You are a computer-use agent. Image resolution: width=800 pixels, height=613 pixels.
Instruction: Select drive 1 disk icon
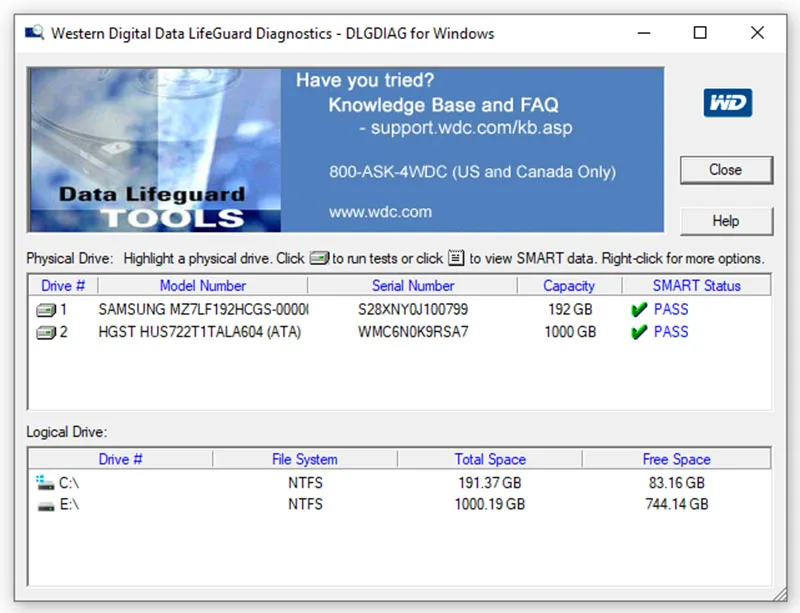46,310
